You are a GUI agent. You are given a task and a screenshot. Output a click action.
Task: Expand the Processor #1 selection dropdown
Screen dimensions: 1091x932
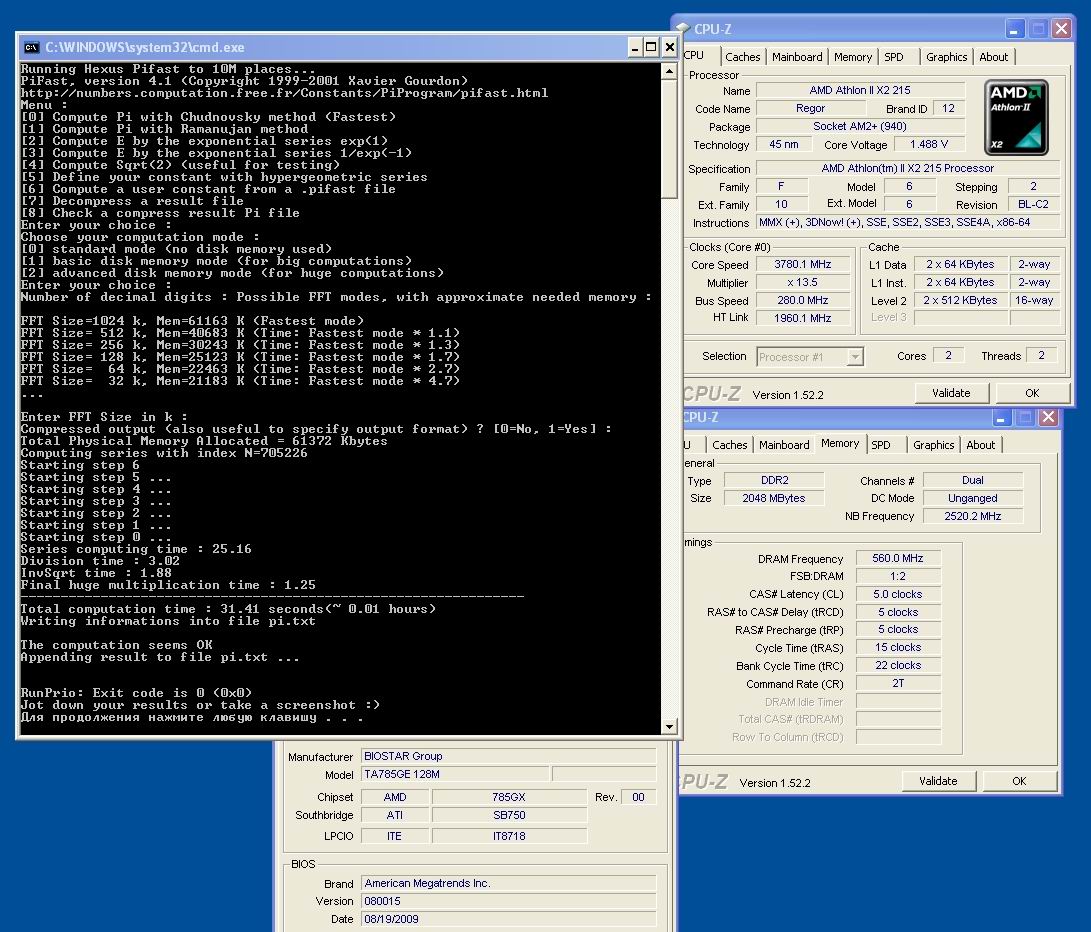click(855, 357)
